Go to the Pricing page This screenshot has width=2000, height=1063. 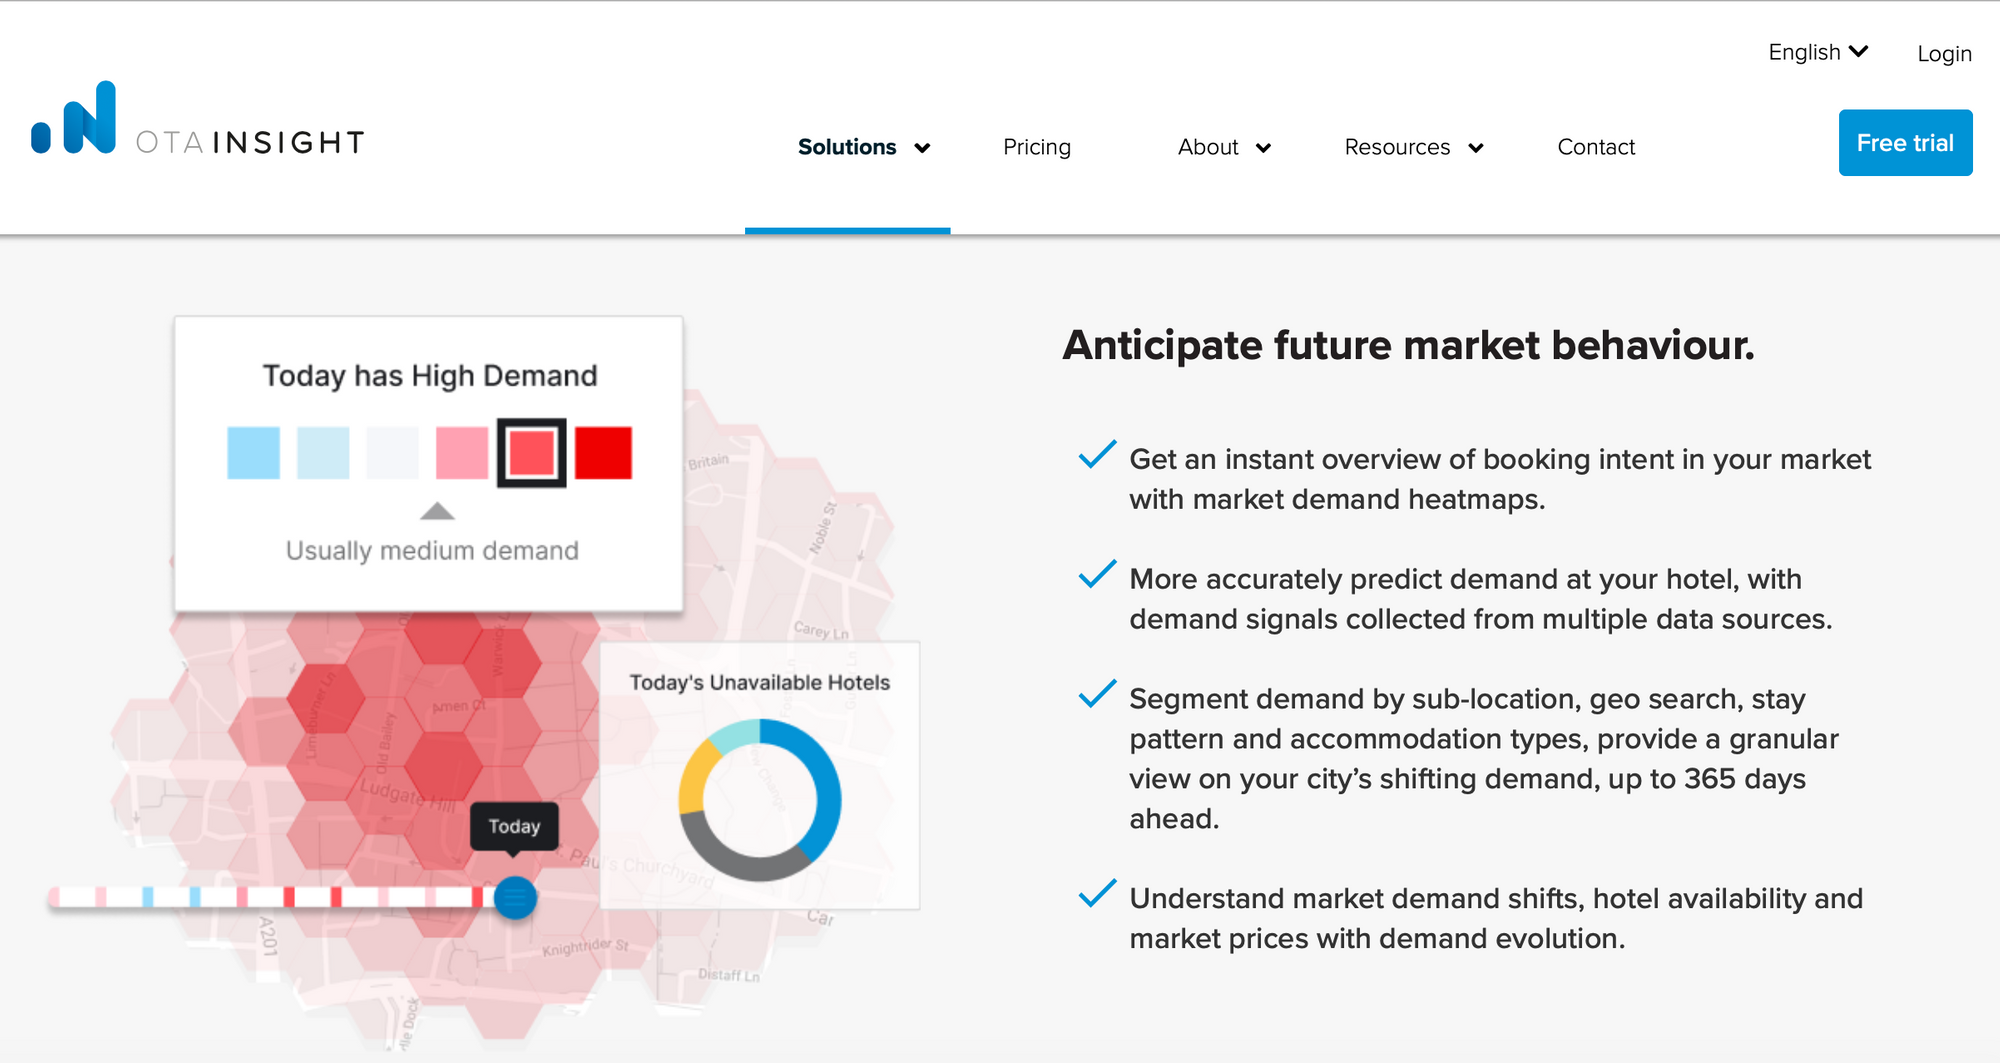[1037, 147]
